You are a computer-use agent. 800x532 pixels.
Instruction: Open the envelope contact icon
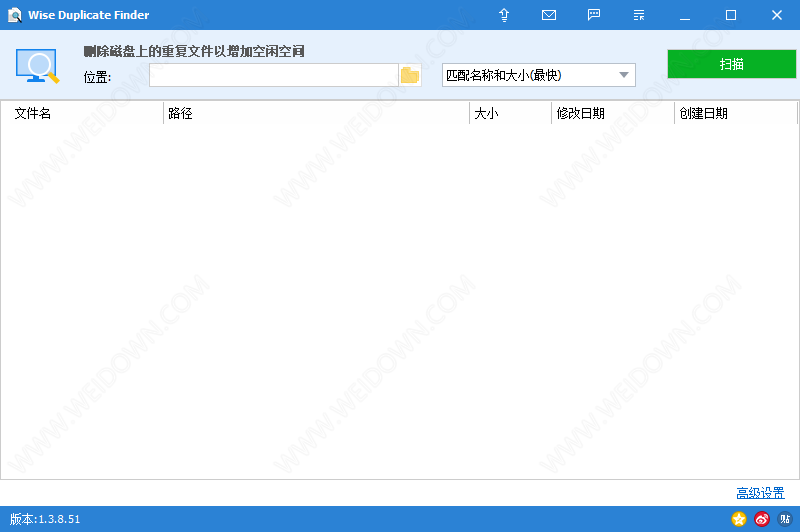click(x=549, y=15)
